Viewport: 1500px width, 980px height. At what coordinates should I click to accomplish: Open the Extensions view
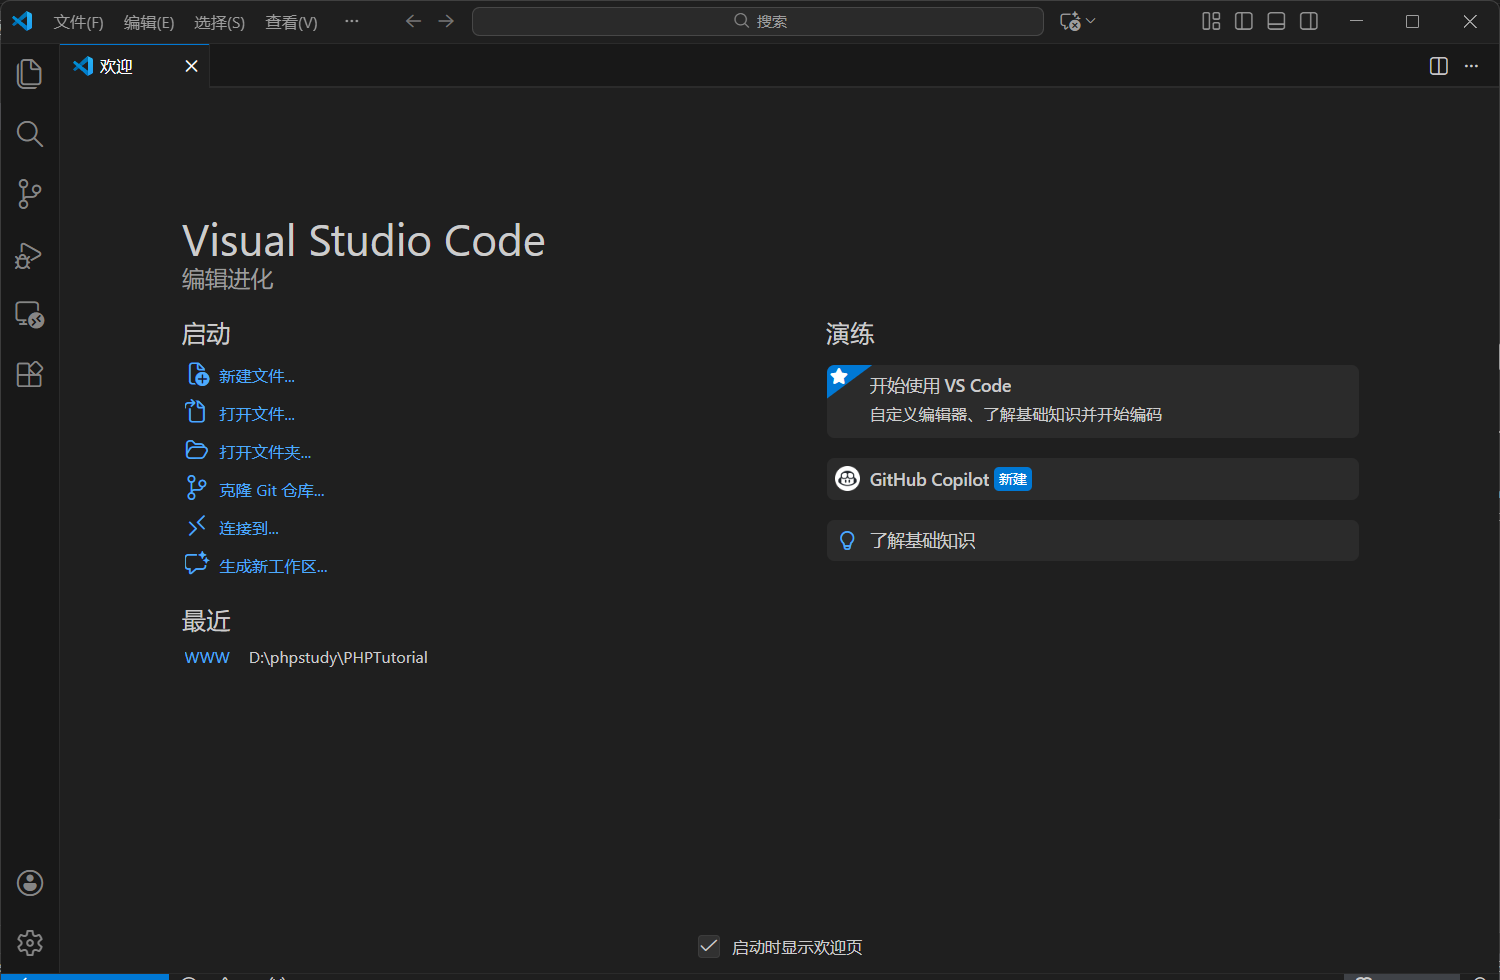point(30,375)
